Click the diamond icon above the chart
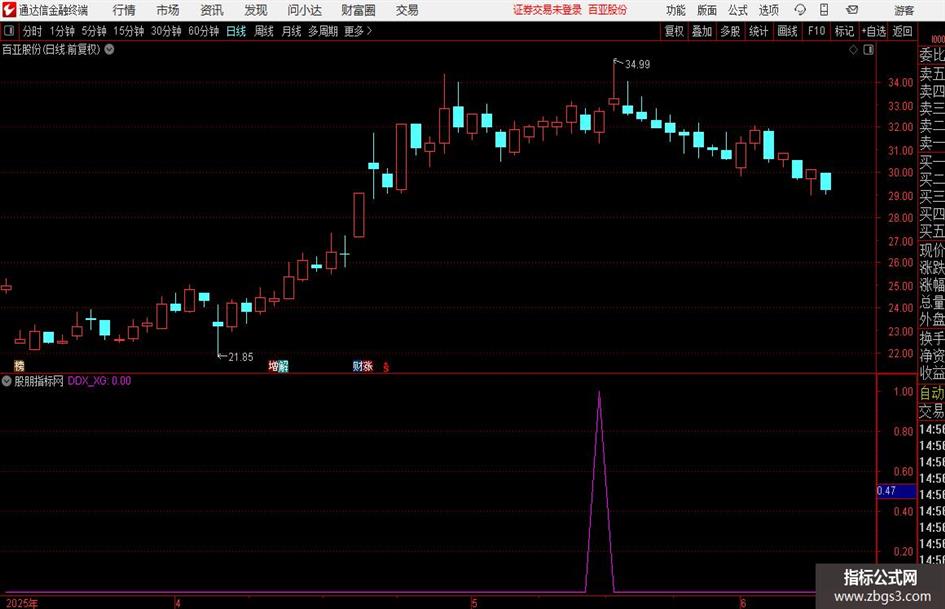This screenshot has height=609, width=945. coord(853,50)
